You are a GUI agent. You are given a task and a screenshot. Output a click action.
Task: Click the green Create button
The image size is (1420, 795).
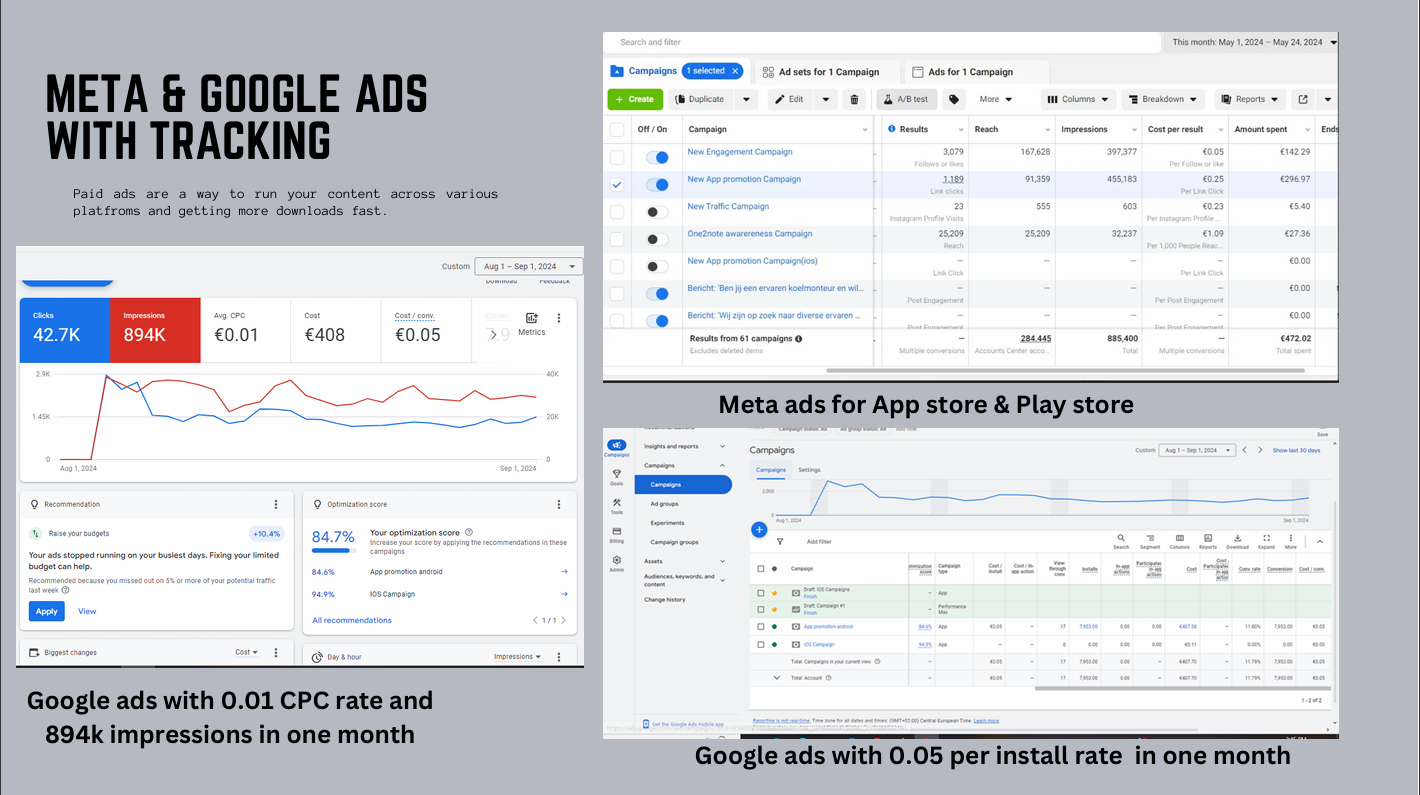[x=635, y=99]
